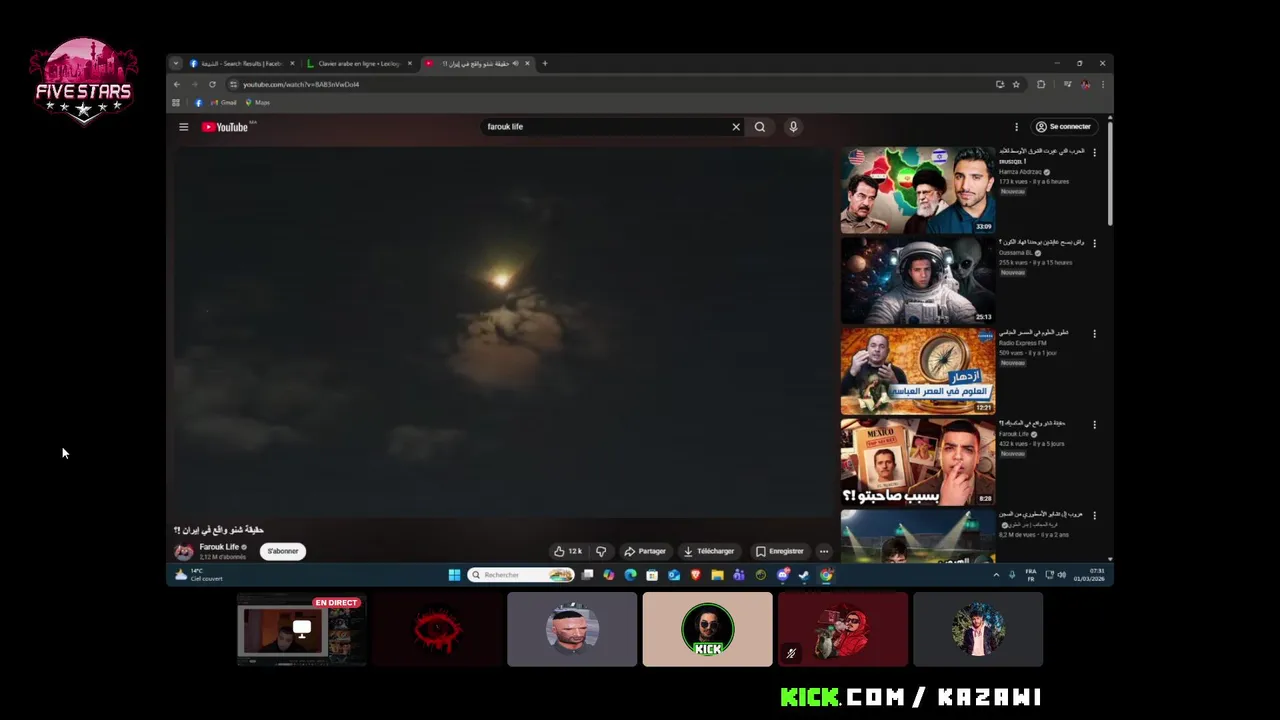Clear the search box with the X icon
The width and height of the screenshot is (1280, 720).
point(736,127)
